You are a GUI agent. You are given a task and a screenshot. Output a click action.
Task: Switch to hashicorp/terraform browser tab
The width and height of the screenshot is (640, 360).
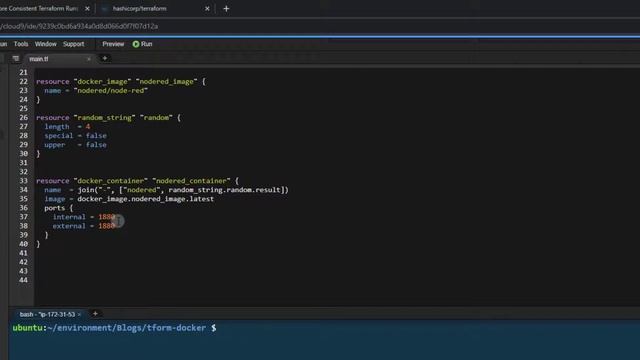[x=139, y=9]
